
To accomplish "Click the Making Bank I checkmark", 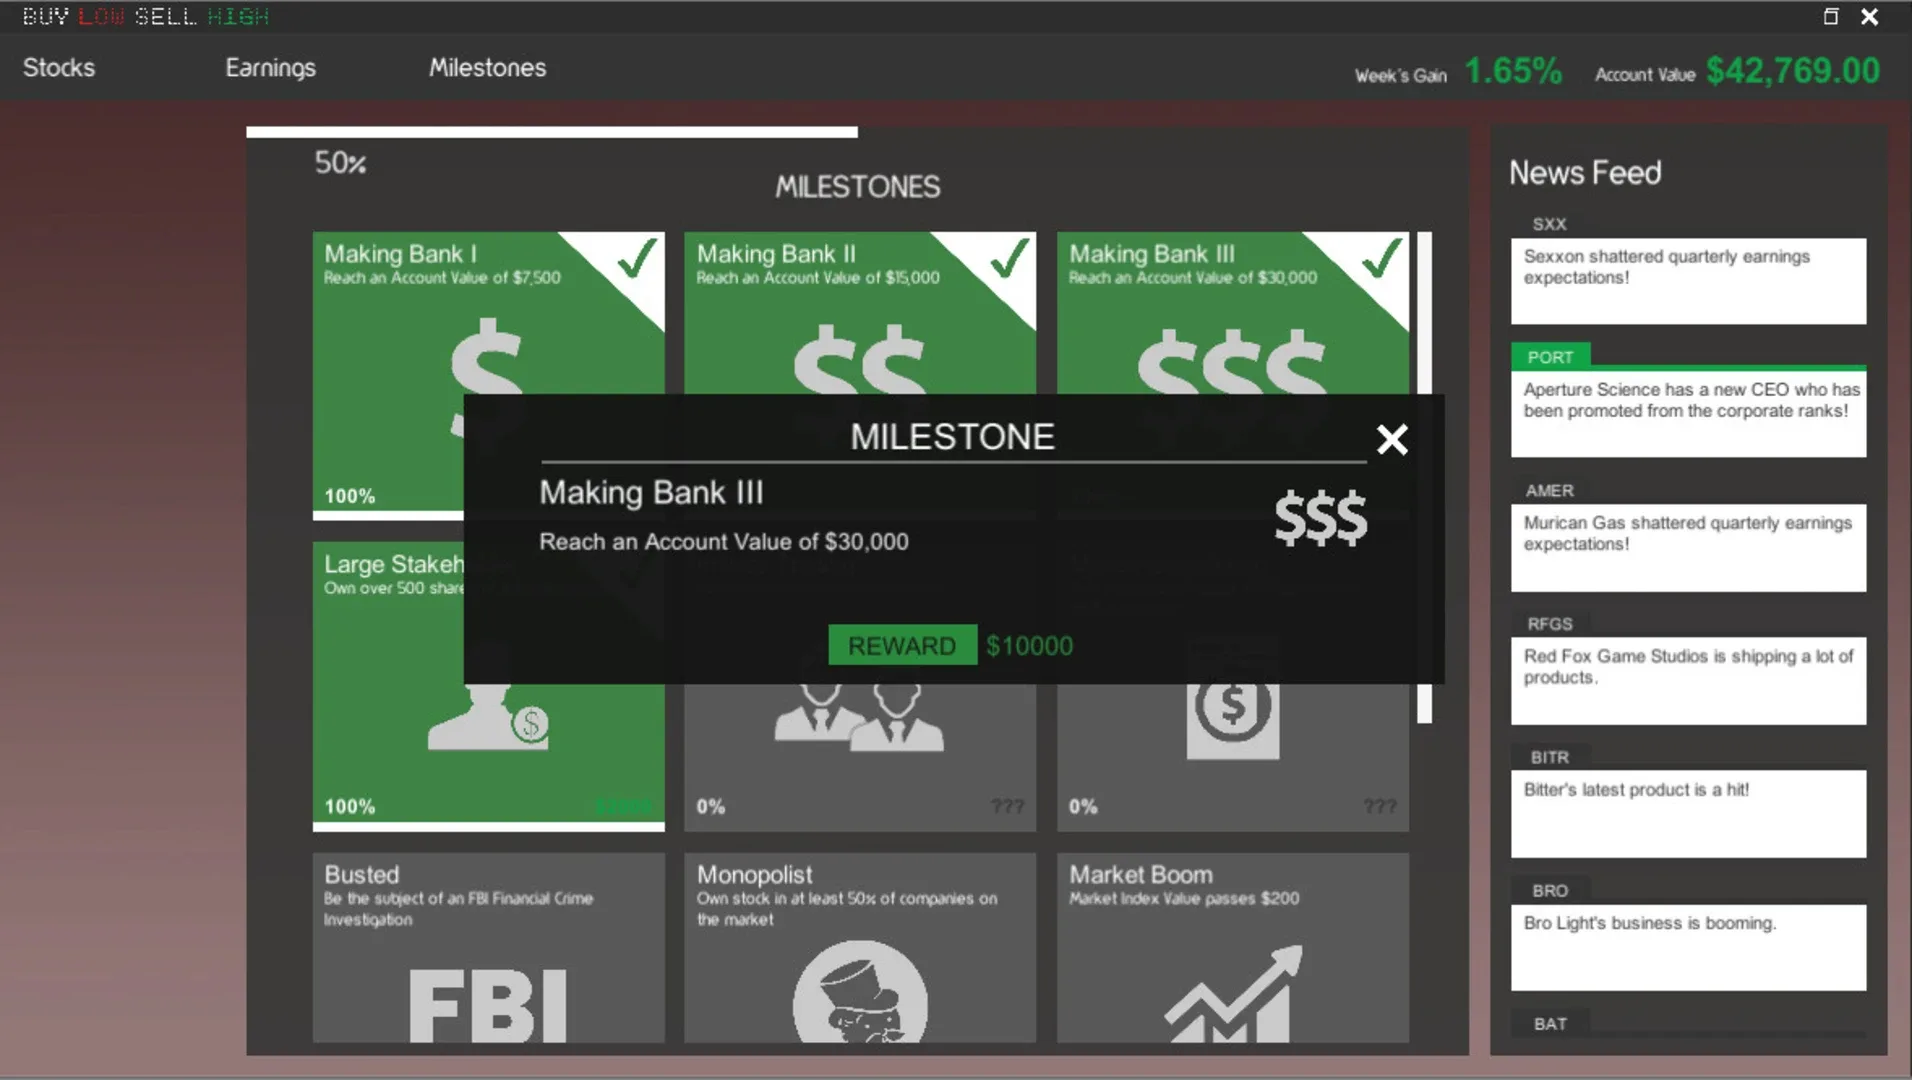I will pos(636,258).
